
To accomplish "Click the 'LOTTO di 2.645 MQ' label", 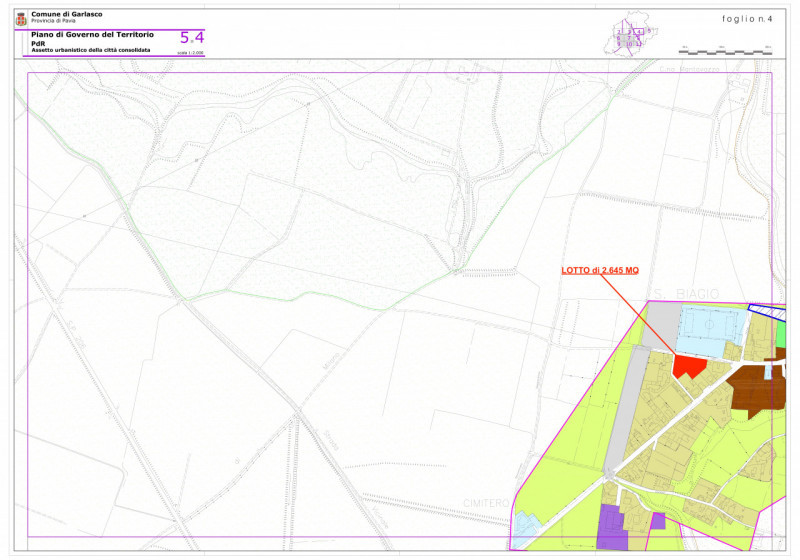I will point(599,271).
